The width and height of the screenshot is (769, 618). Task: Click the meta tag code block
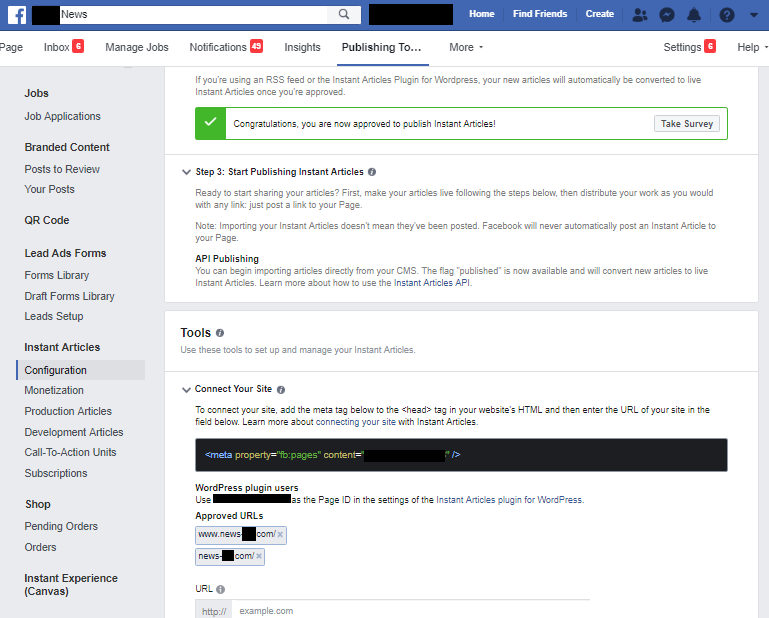coord(461,455)
